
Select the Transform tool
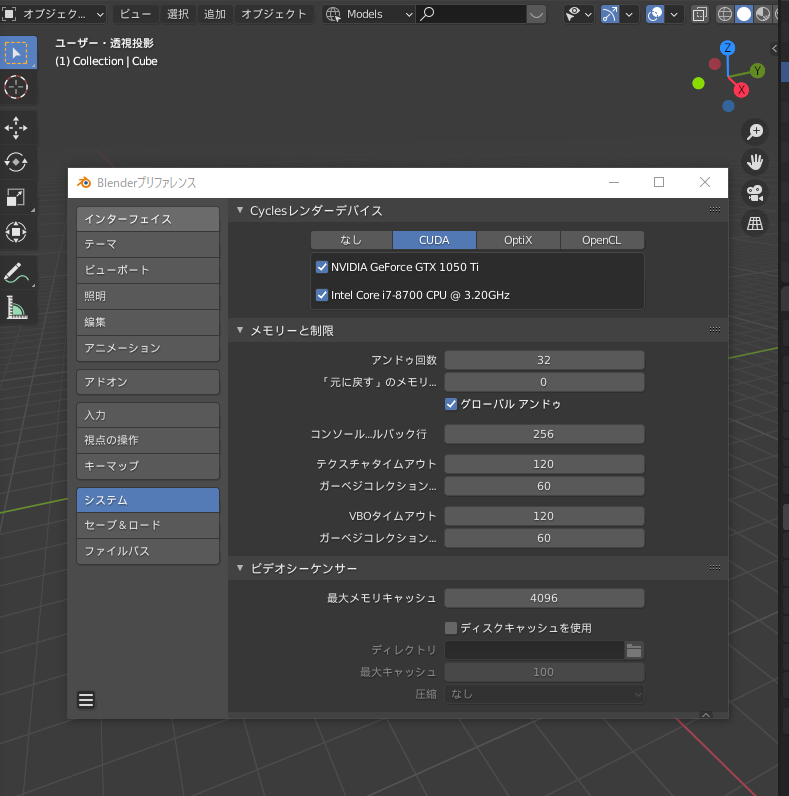click(16, 233)
